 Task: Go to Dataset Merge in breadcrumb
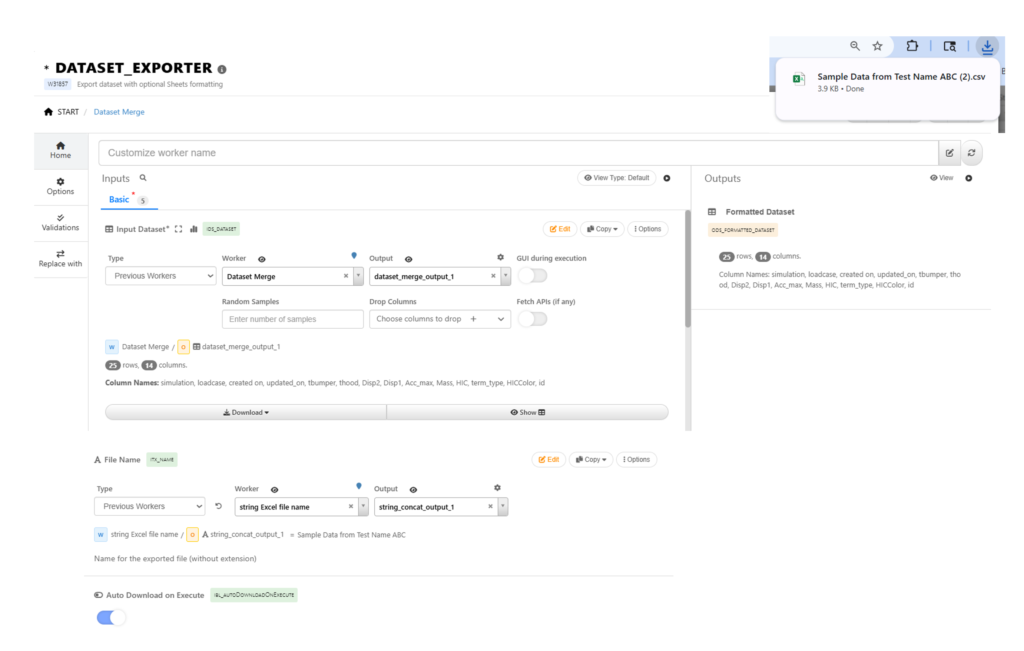point(119,112)
